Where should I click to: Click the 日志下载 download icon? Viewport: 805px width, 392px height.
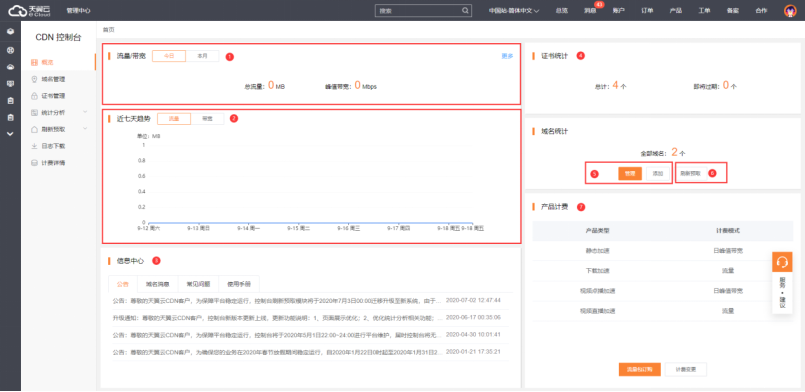(34, 146)
